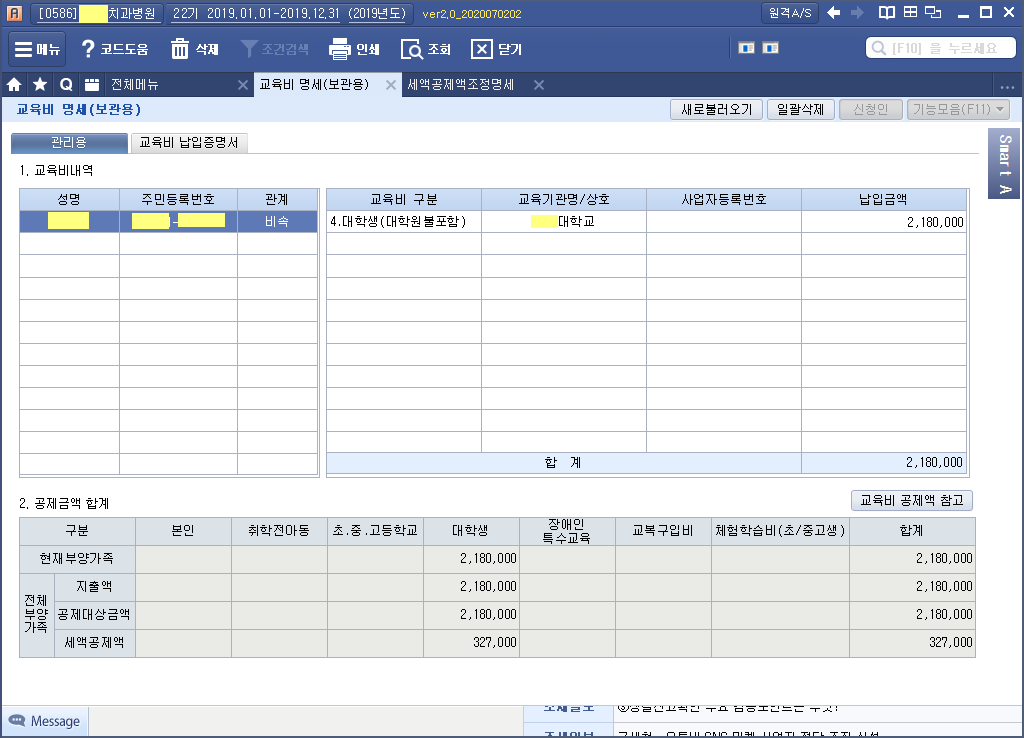Click the 새로불러오기 button
Image resolution: width=1024 pixels, height=738 pixels.
pos(716,110)
